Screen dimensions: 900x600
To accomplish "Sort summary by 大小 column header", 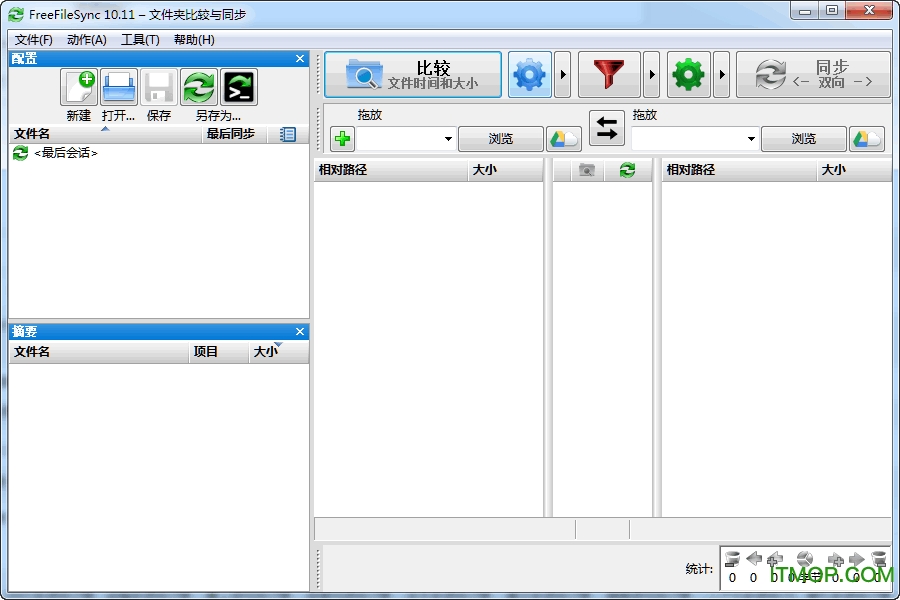I will (x=279, y=351).
